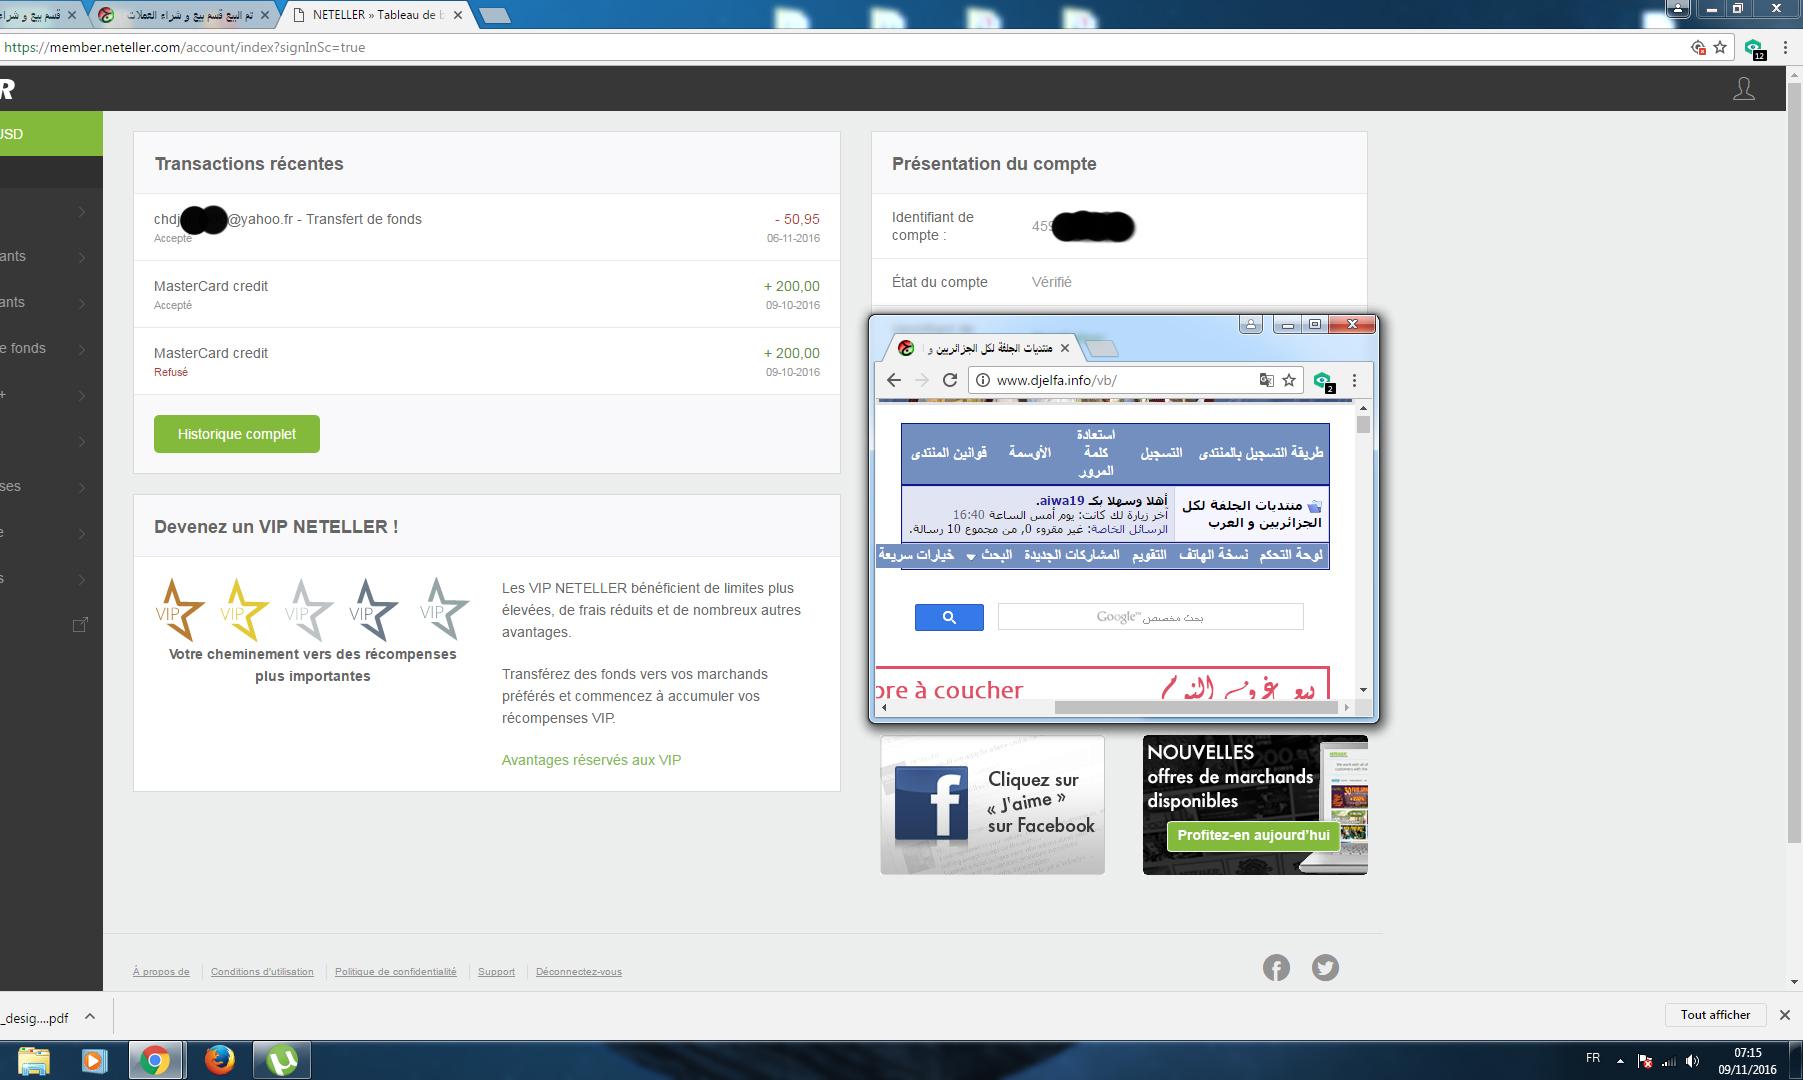Screen dimensions: 1803x1080
Task: Switch to the تم البيع قسم بيع و شراء العملات tab
Action: [188, 15]
